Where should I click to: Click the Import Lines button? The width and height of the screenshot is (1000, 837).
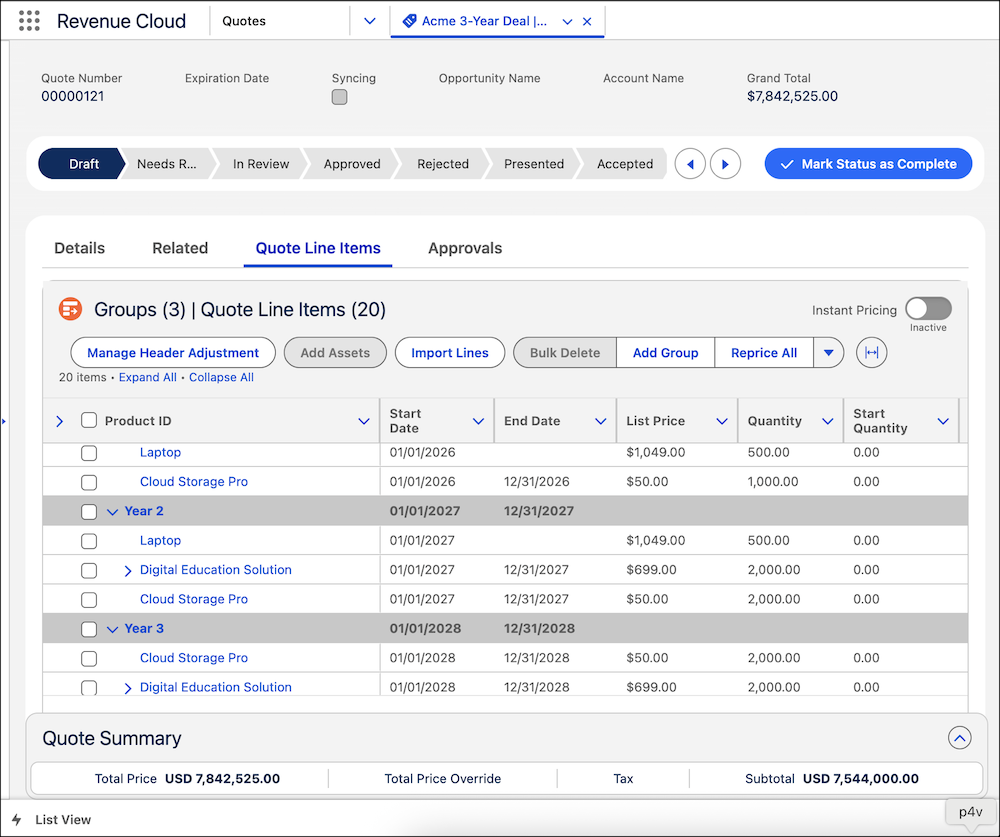coord(450,353)
